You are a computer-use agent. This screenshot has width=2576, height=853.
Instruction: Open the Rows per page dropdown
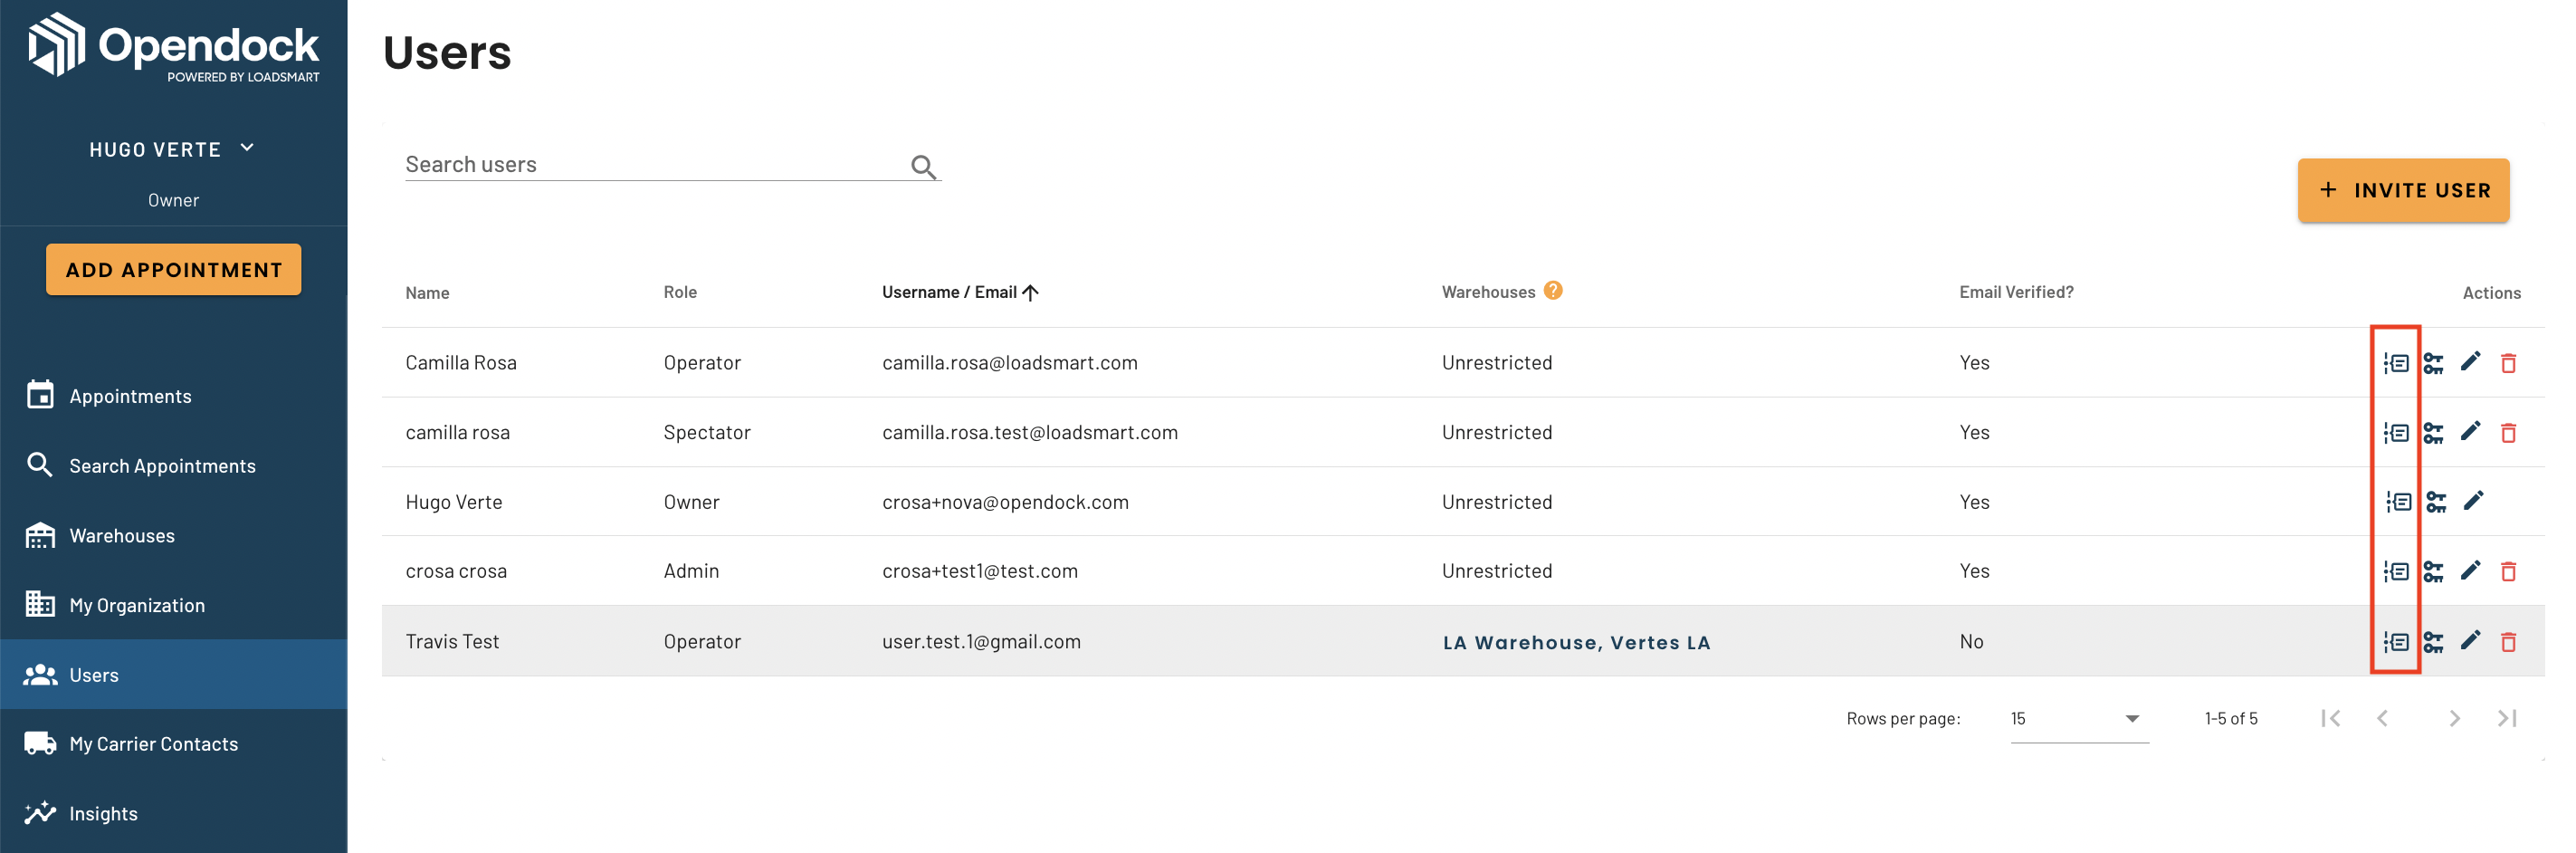coord(2079,718)
